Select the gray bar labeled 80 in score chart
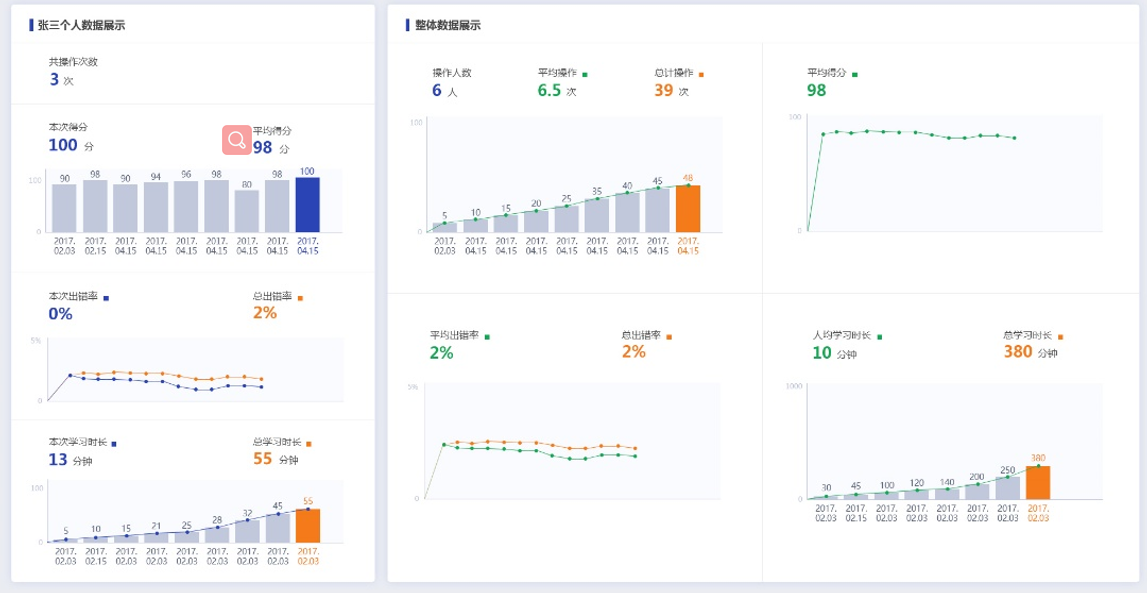The image size is (1147, 593). [x=246, y=211]
